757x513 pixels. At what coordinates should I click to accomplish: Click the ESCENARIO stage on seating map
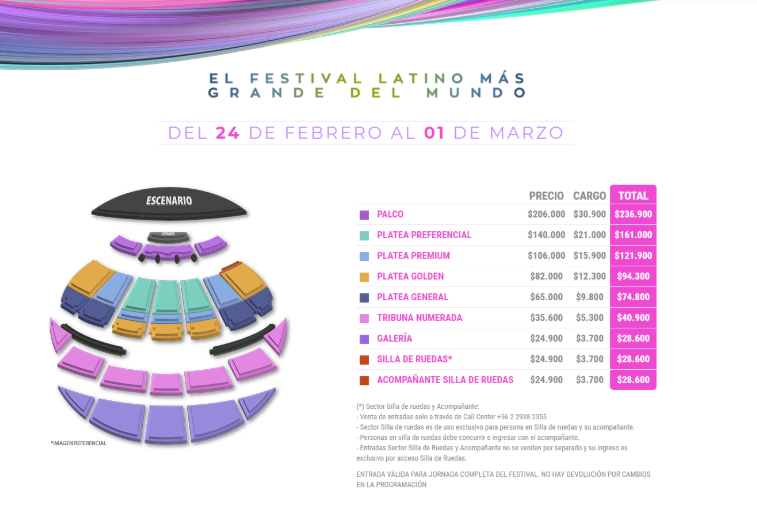[169, 203]
